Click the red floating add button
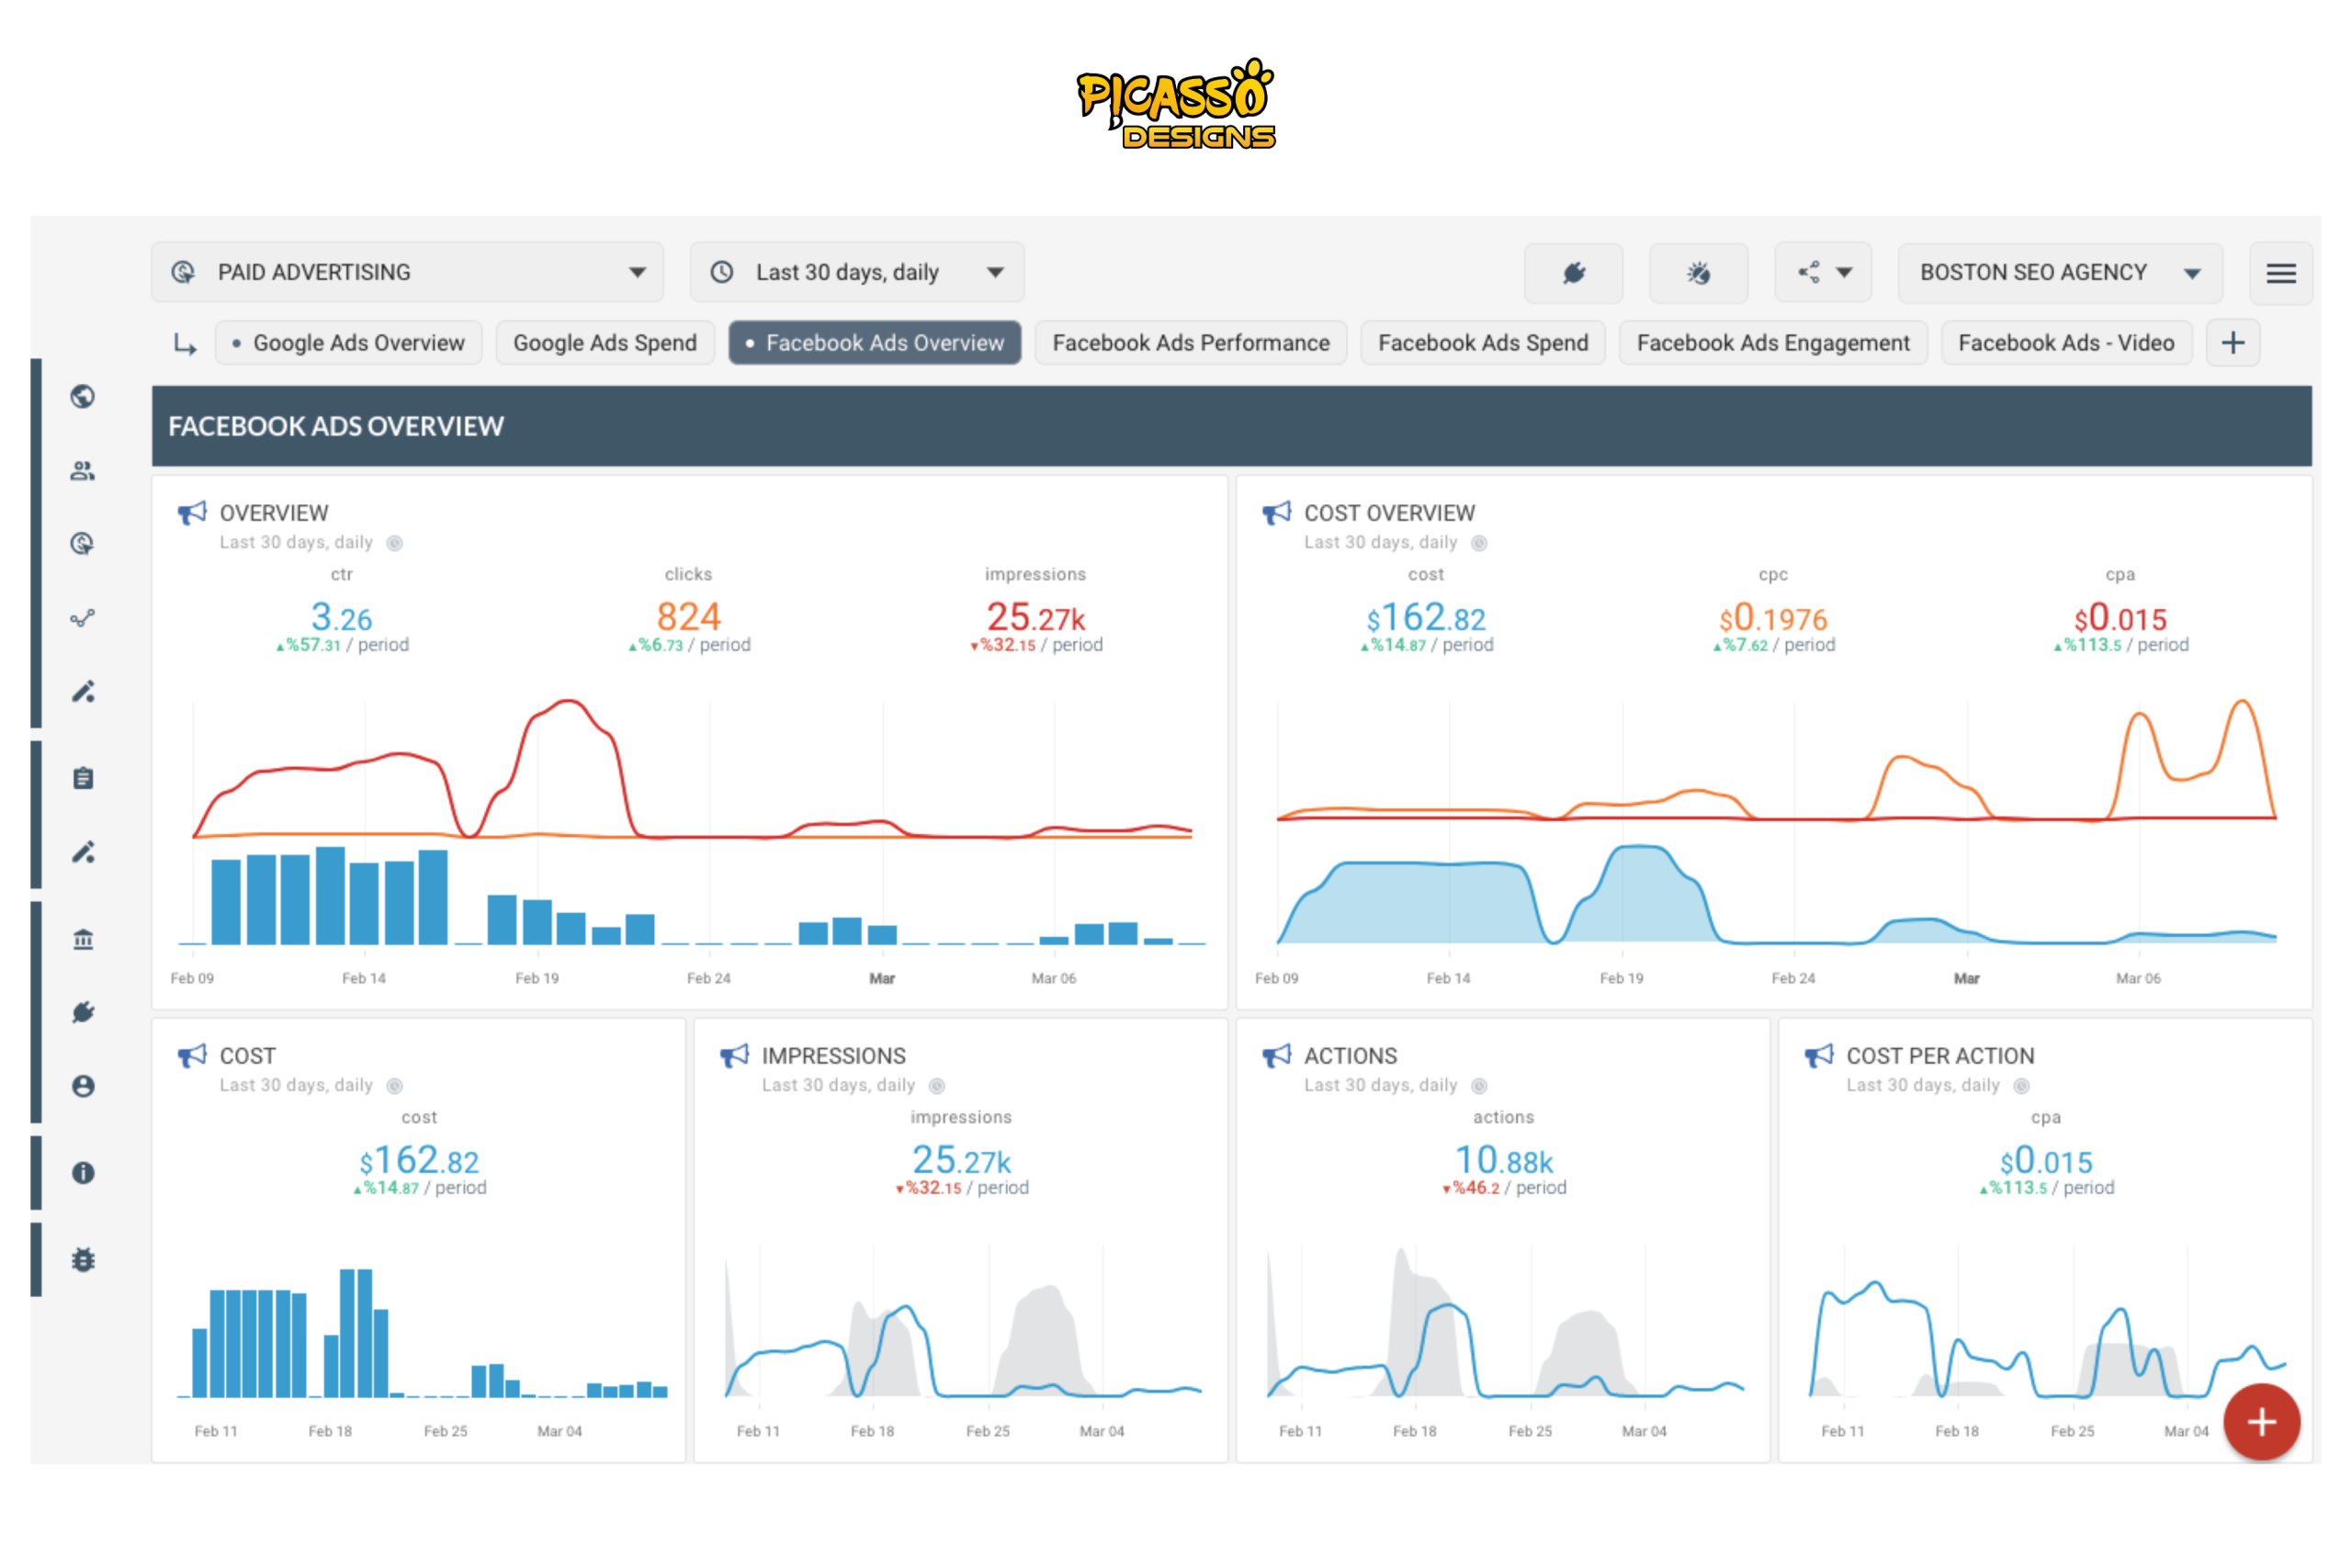 2261,1422
